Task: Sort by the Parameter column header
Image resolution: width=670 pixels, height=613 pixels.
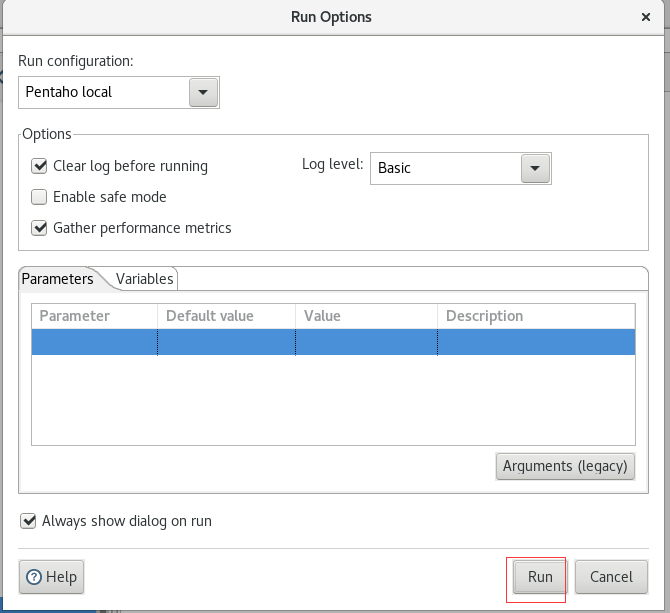Action: coord(94,316)
